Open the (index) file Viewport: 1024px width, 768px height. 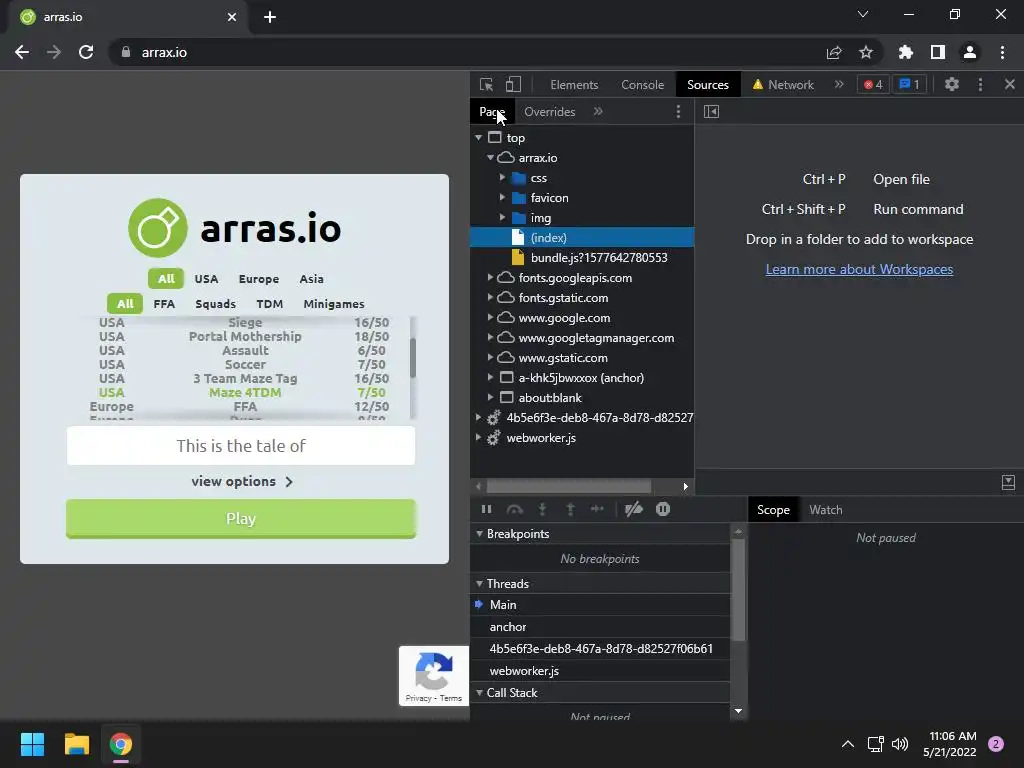582,238
